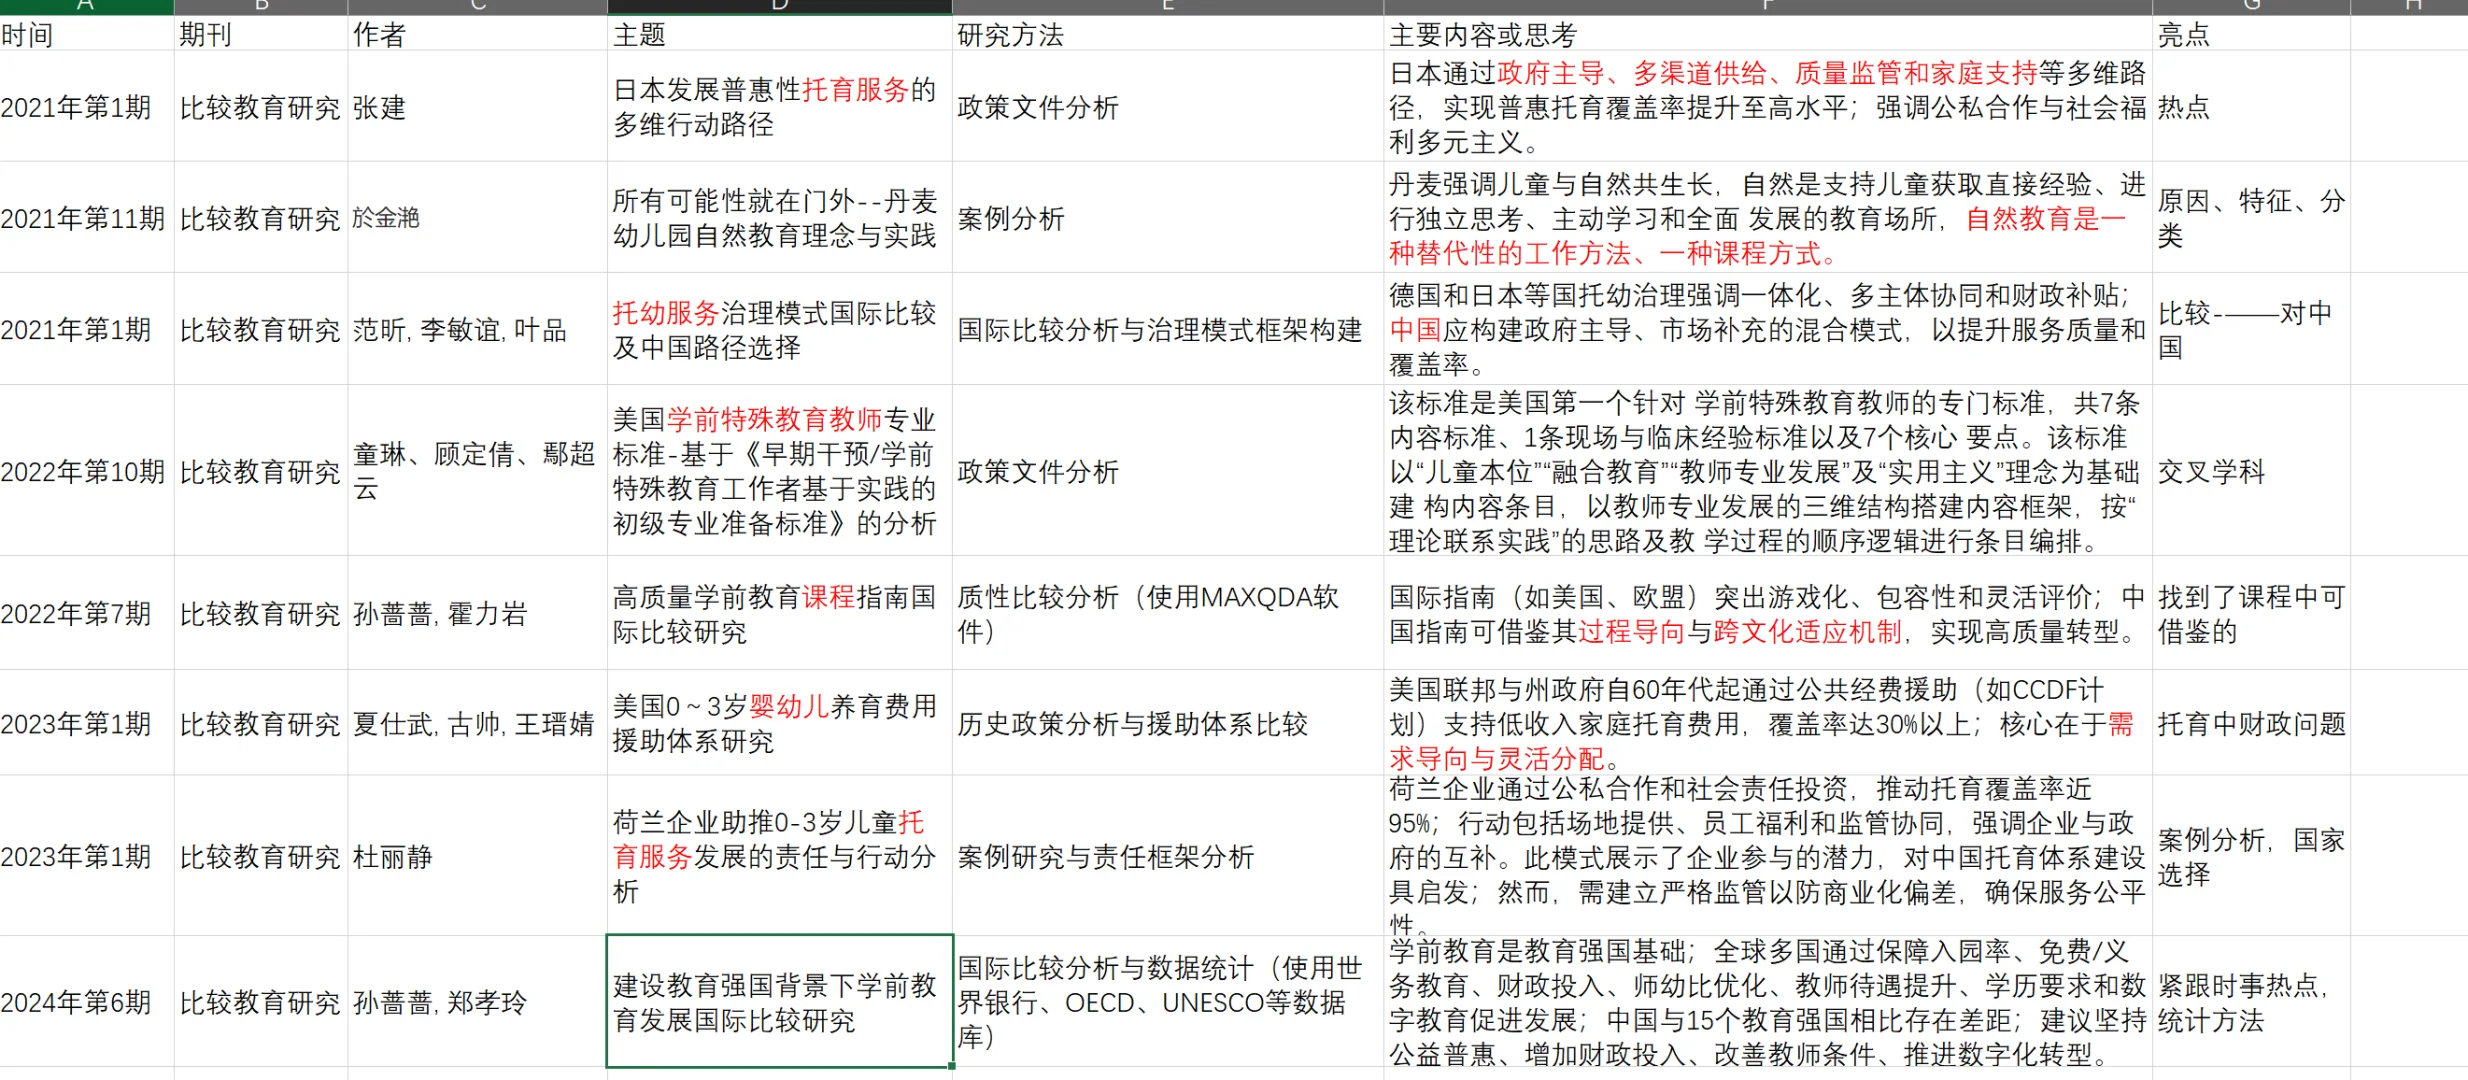Screen dimensions: 2468x1080
Task: Click the 2022年第10期 date cell
Action: [86, 471]
